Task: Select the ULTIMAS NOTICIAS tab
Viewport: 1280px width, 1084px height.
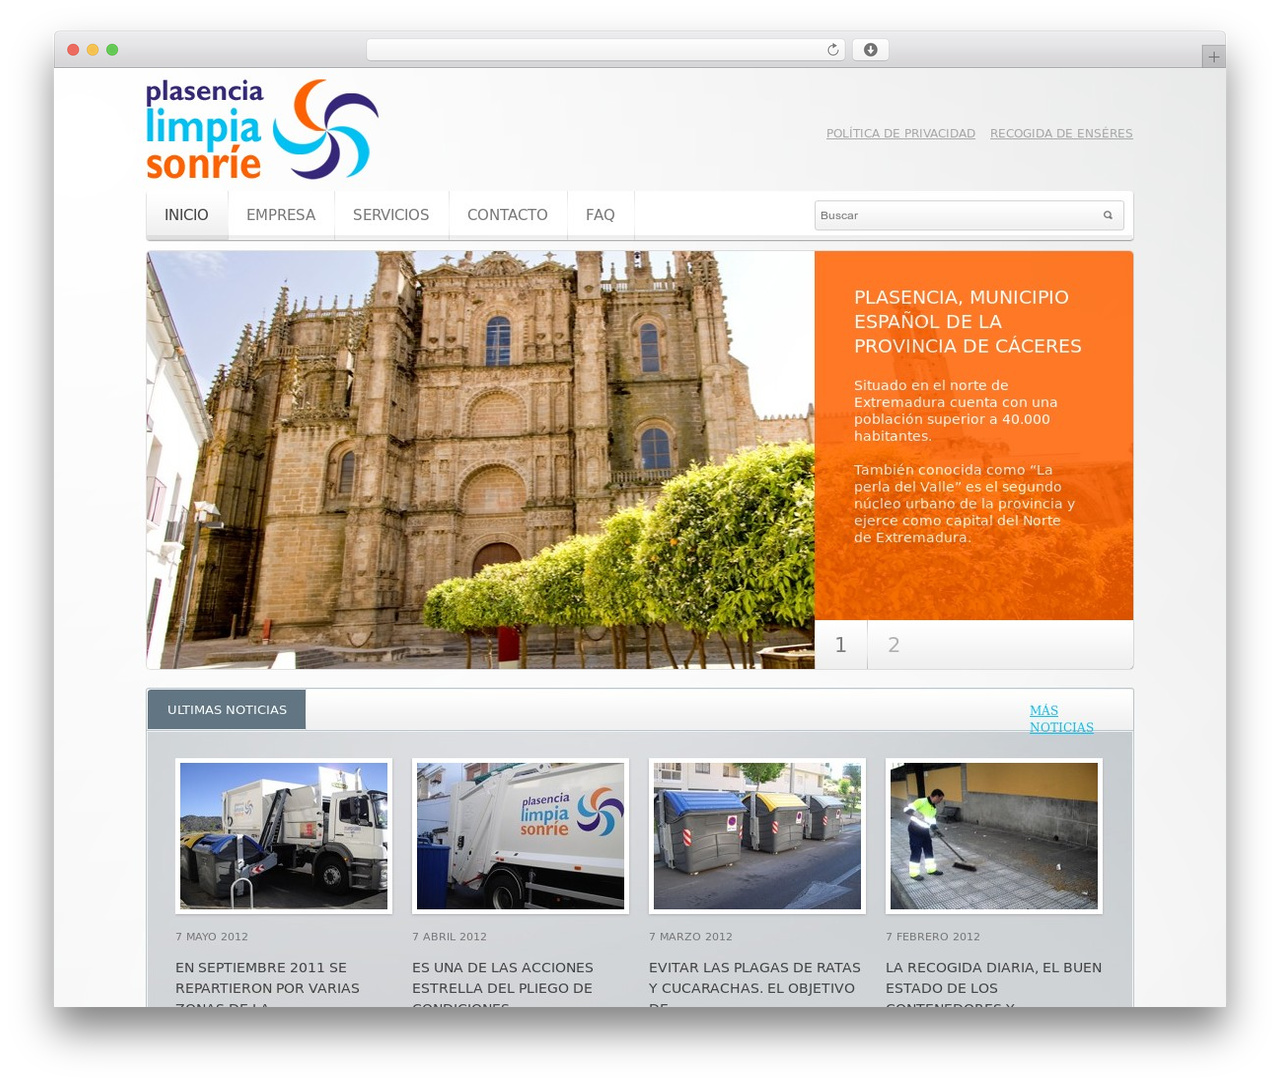Action: pos(227,710)
